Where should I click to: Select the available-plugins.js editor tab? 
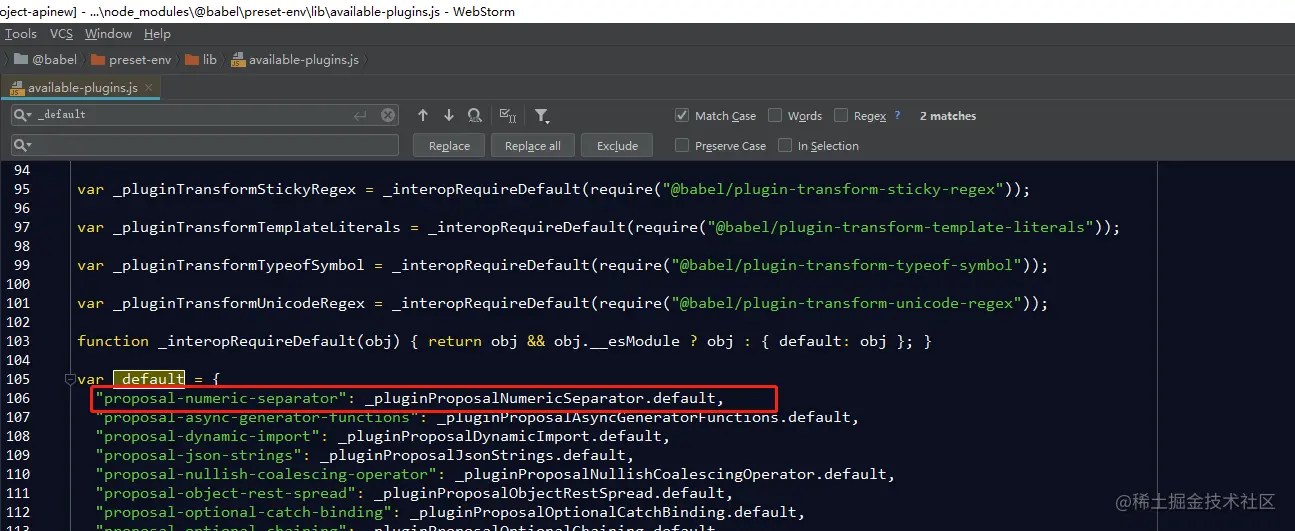[x=83, y=88]
